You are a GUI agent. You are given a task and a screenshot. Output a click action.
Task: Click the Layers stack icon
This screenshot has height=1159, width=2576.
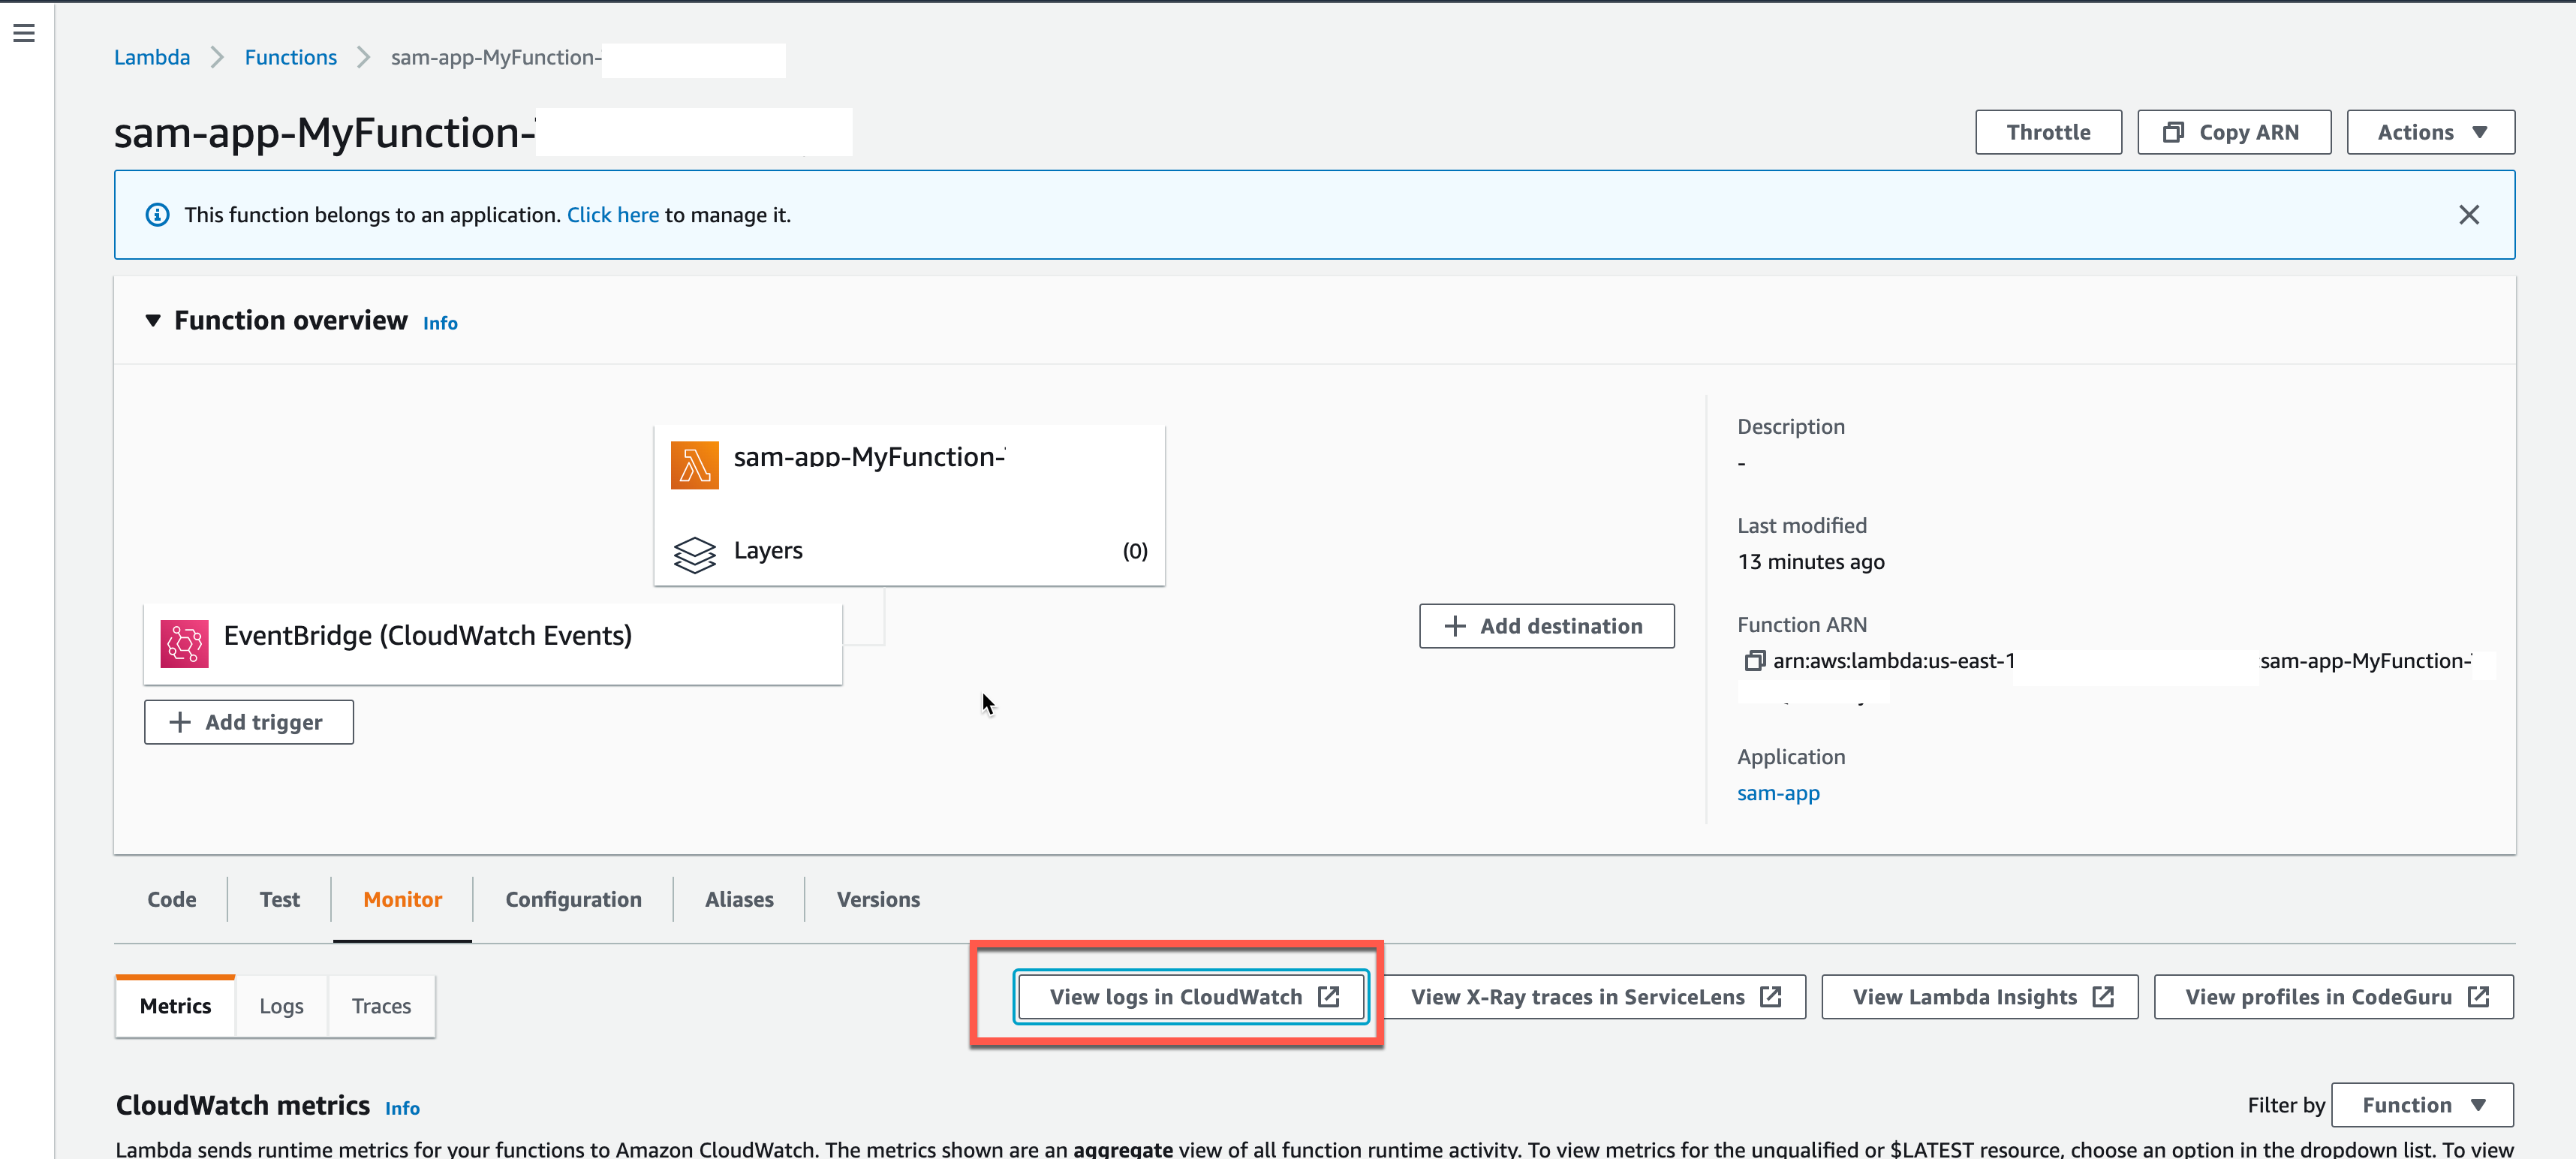(x=694, y=553)
